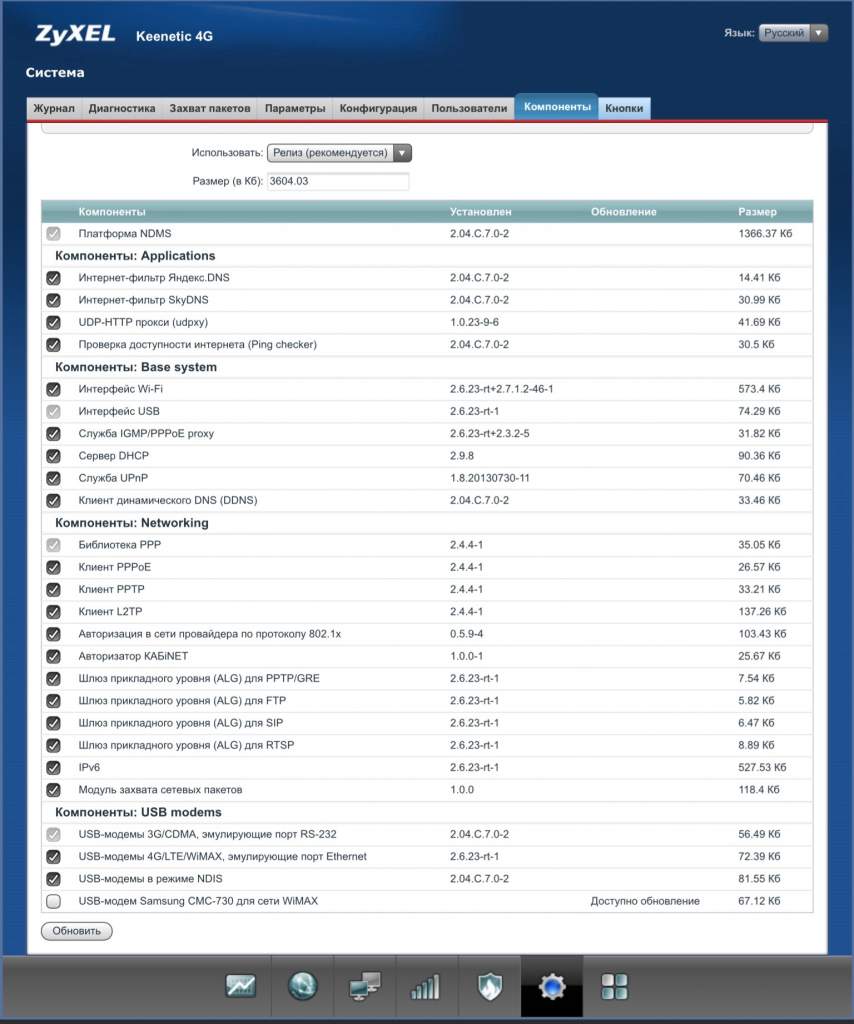Open the Wi-Fi signal bars icon
854x1024 pixels.
[425, 986]
